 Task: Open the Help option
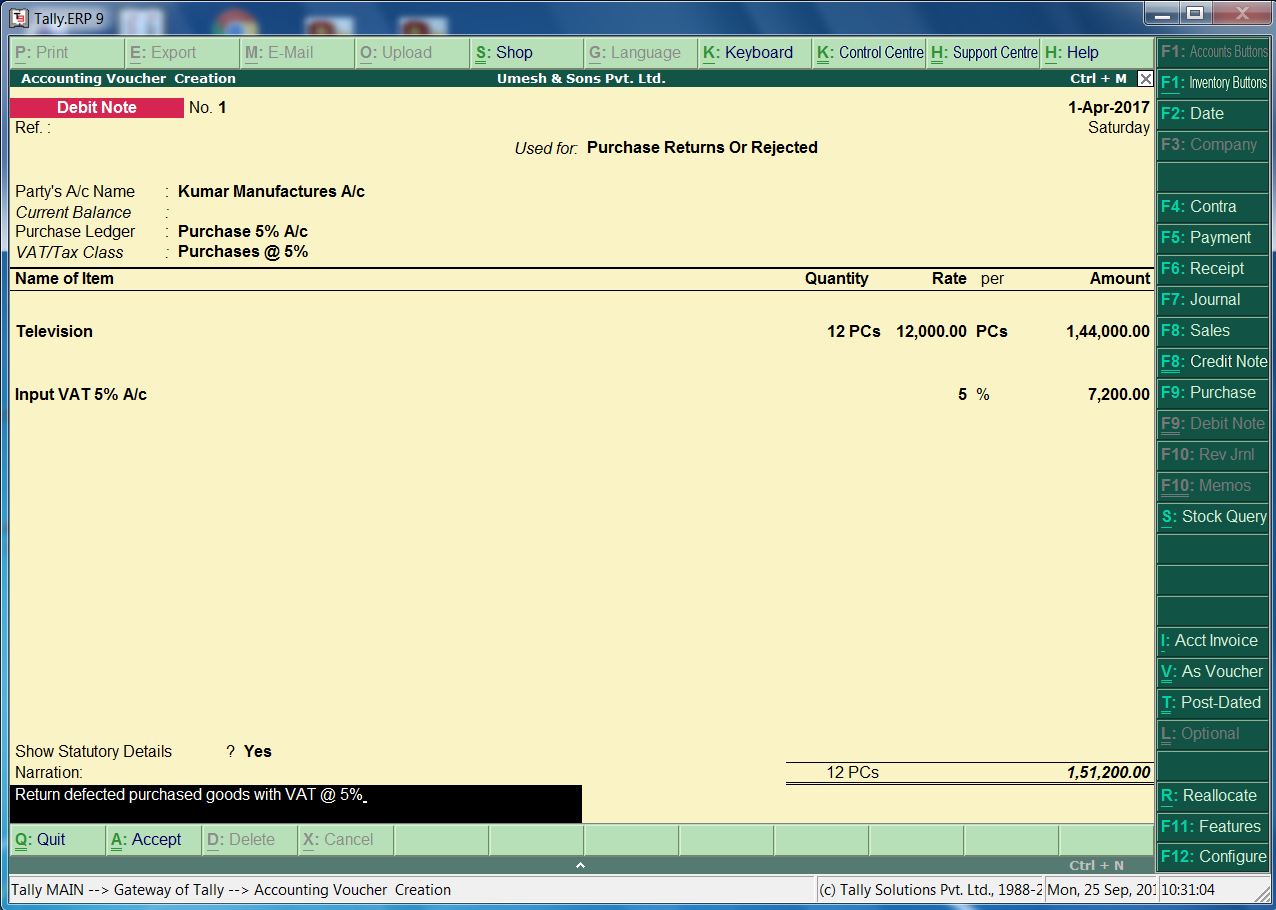(1097, 53)
